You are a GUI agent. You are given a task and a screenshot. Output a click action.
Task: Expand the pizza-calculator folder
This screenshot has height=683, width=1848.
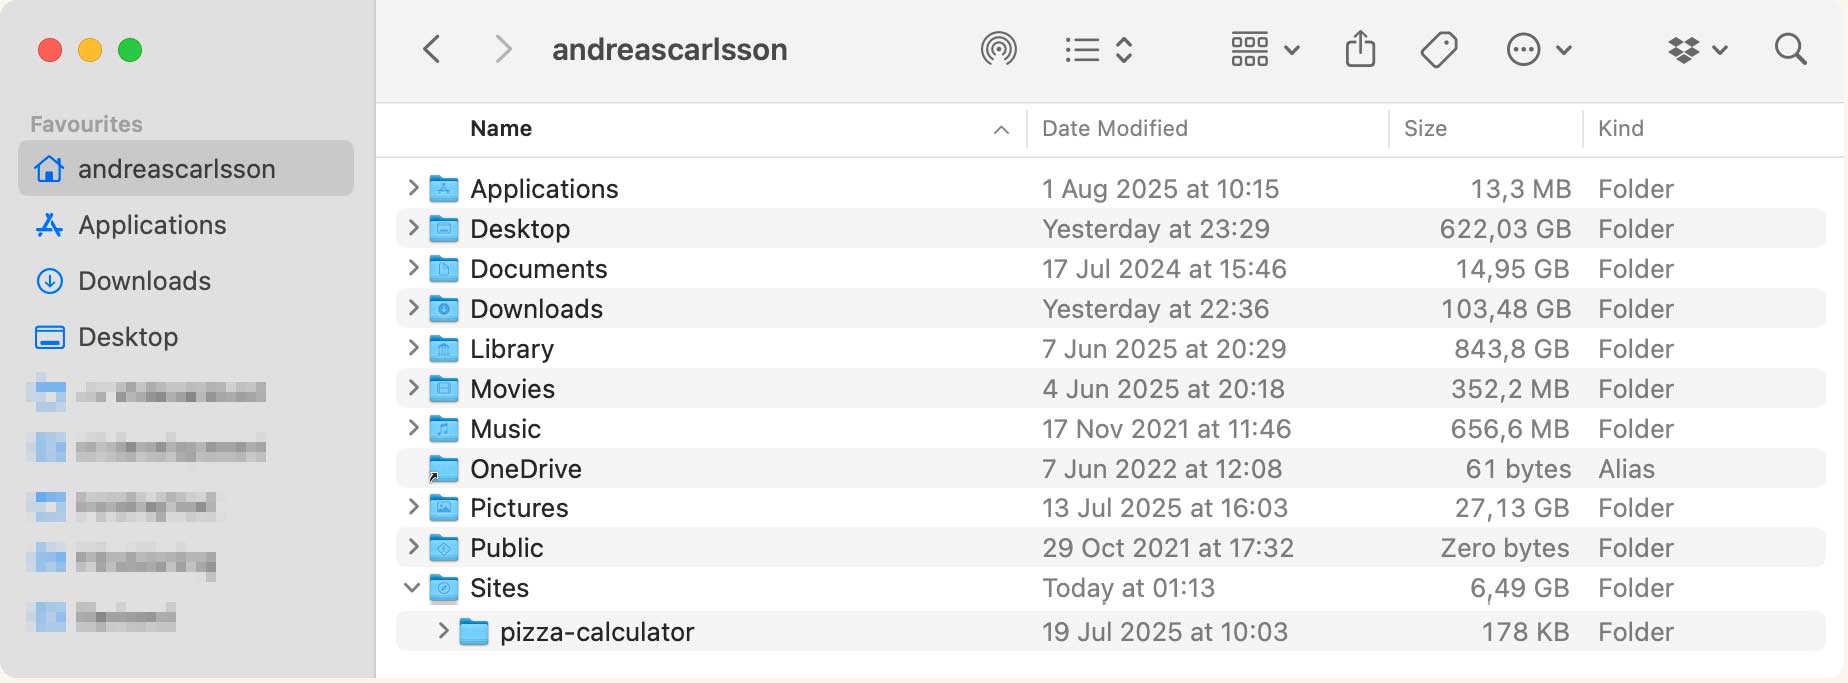point(443,630)
